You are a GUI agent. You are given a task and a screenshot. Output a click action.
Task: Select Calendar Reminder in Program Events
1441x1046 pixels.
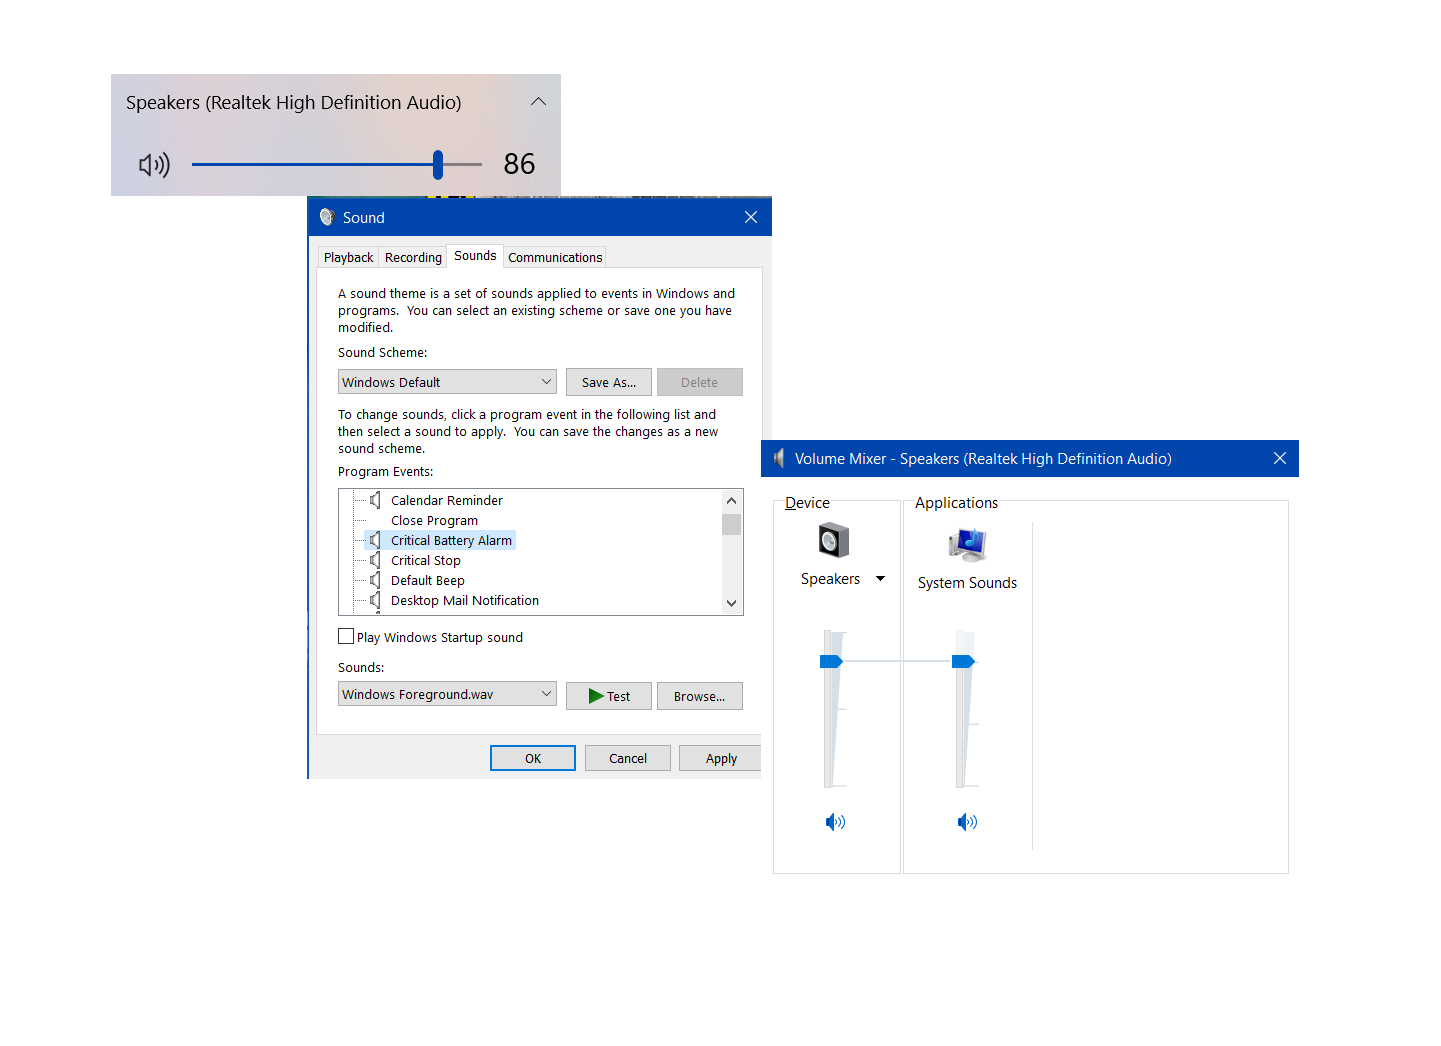click(x=447, y=500)
